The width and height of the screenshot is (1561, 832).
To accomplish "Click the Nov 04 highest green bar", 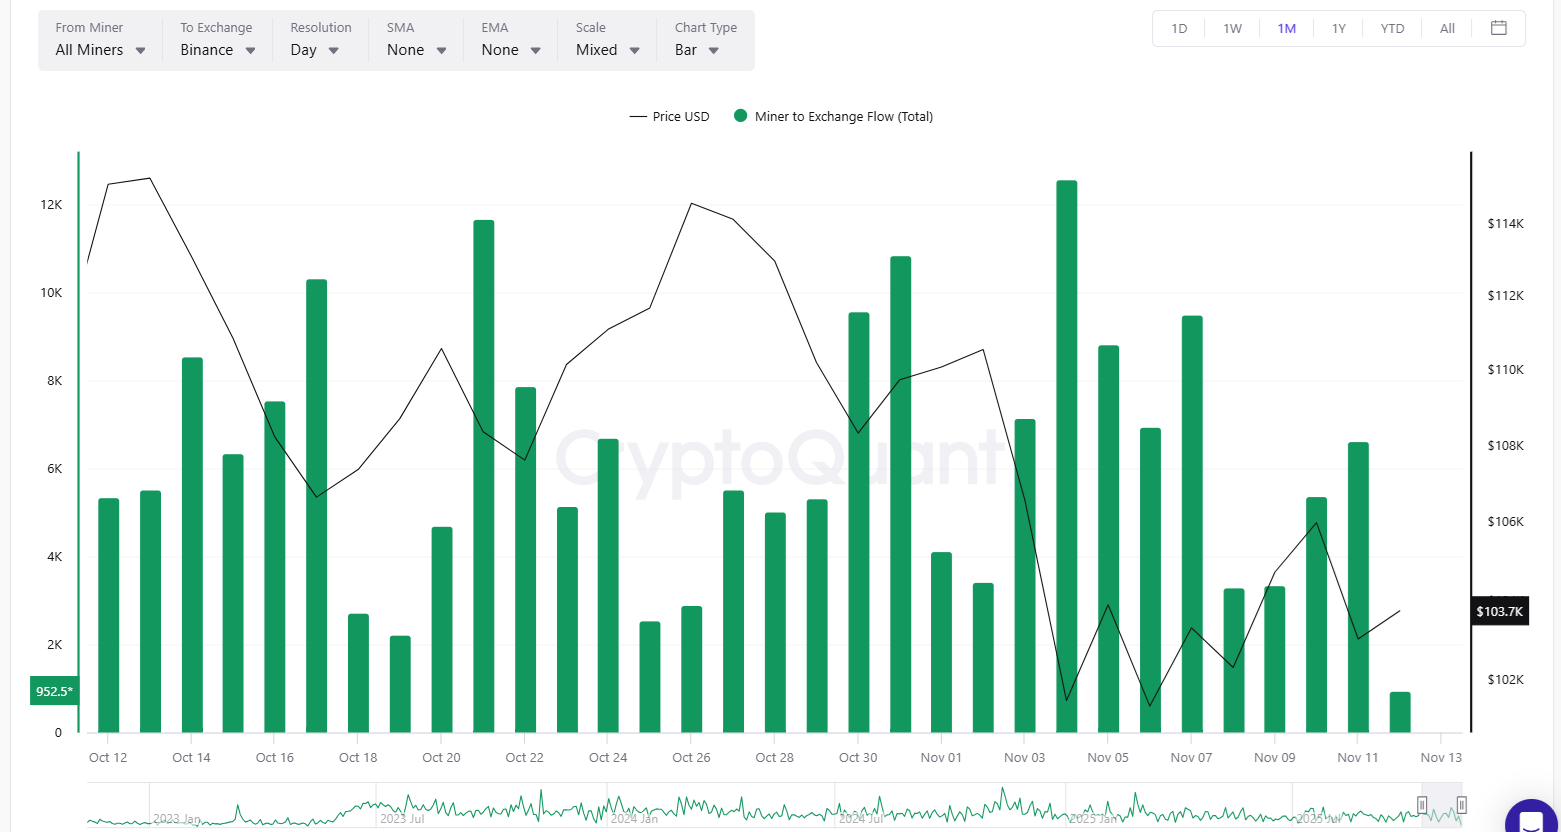I will (1066, 456).
